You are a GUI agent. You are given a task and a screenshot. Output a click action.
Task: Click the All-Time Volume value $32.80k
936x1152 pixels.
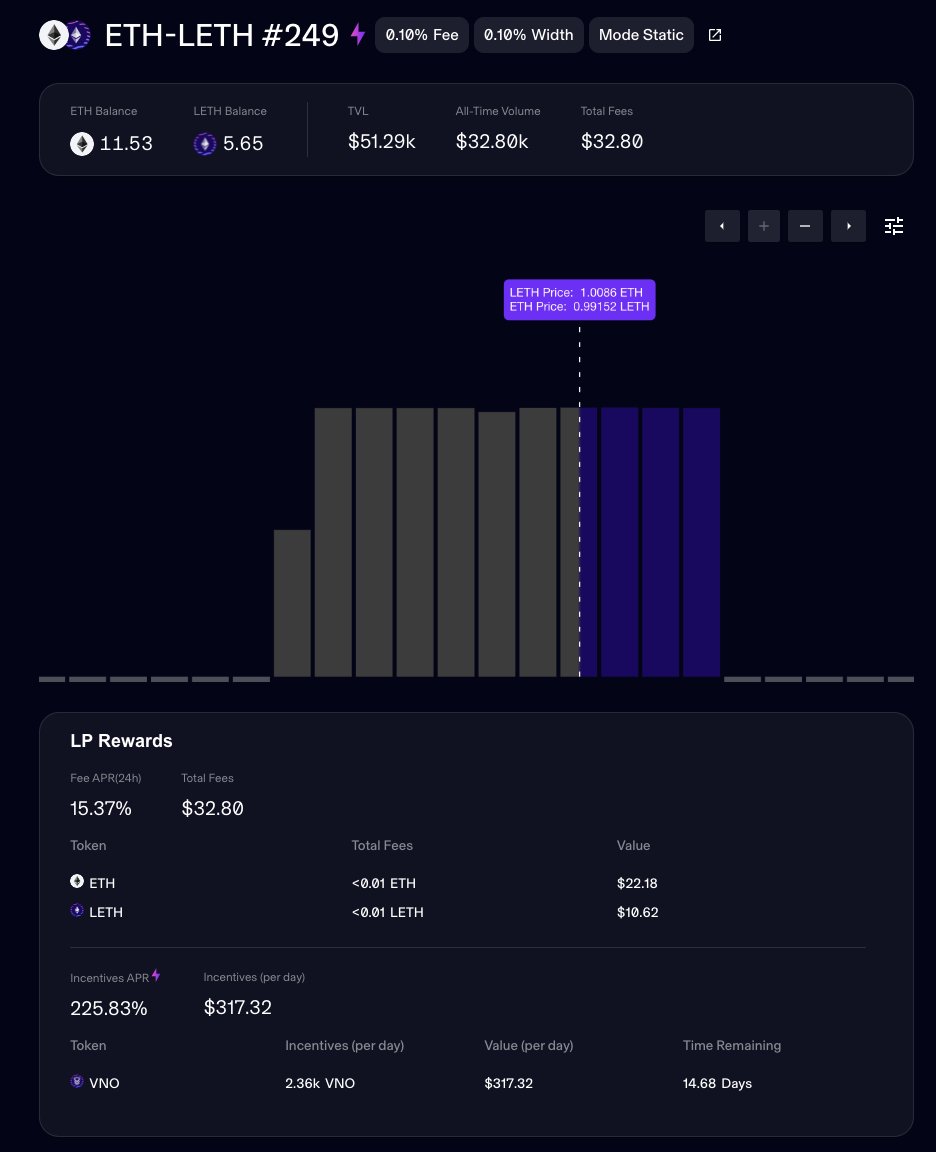(x=492, y=142)
